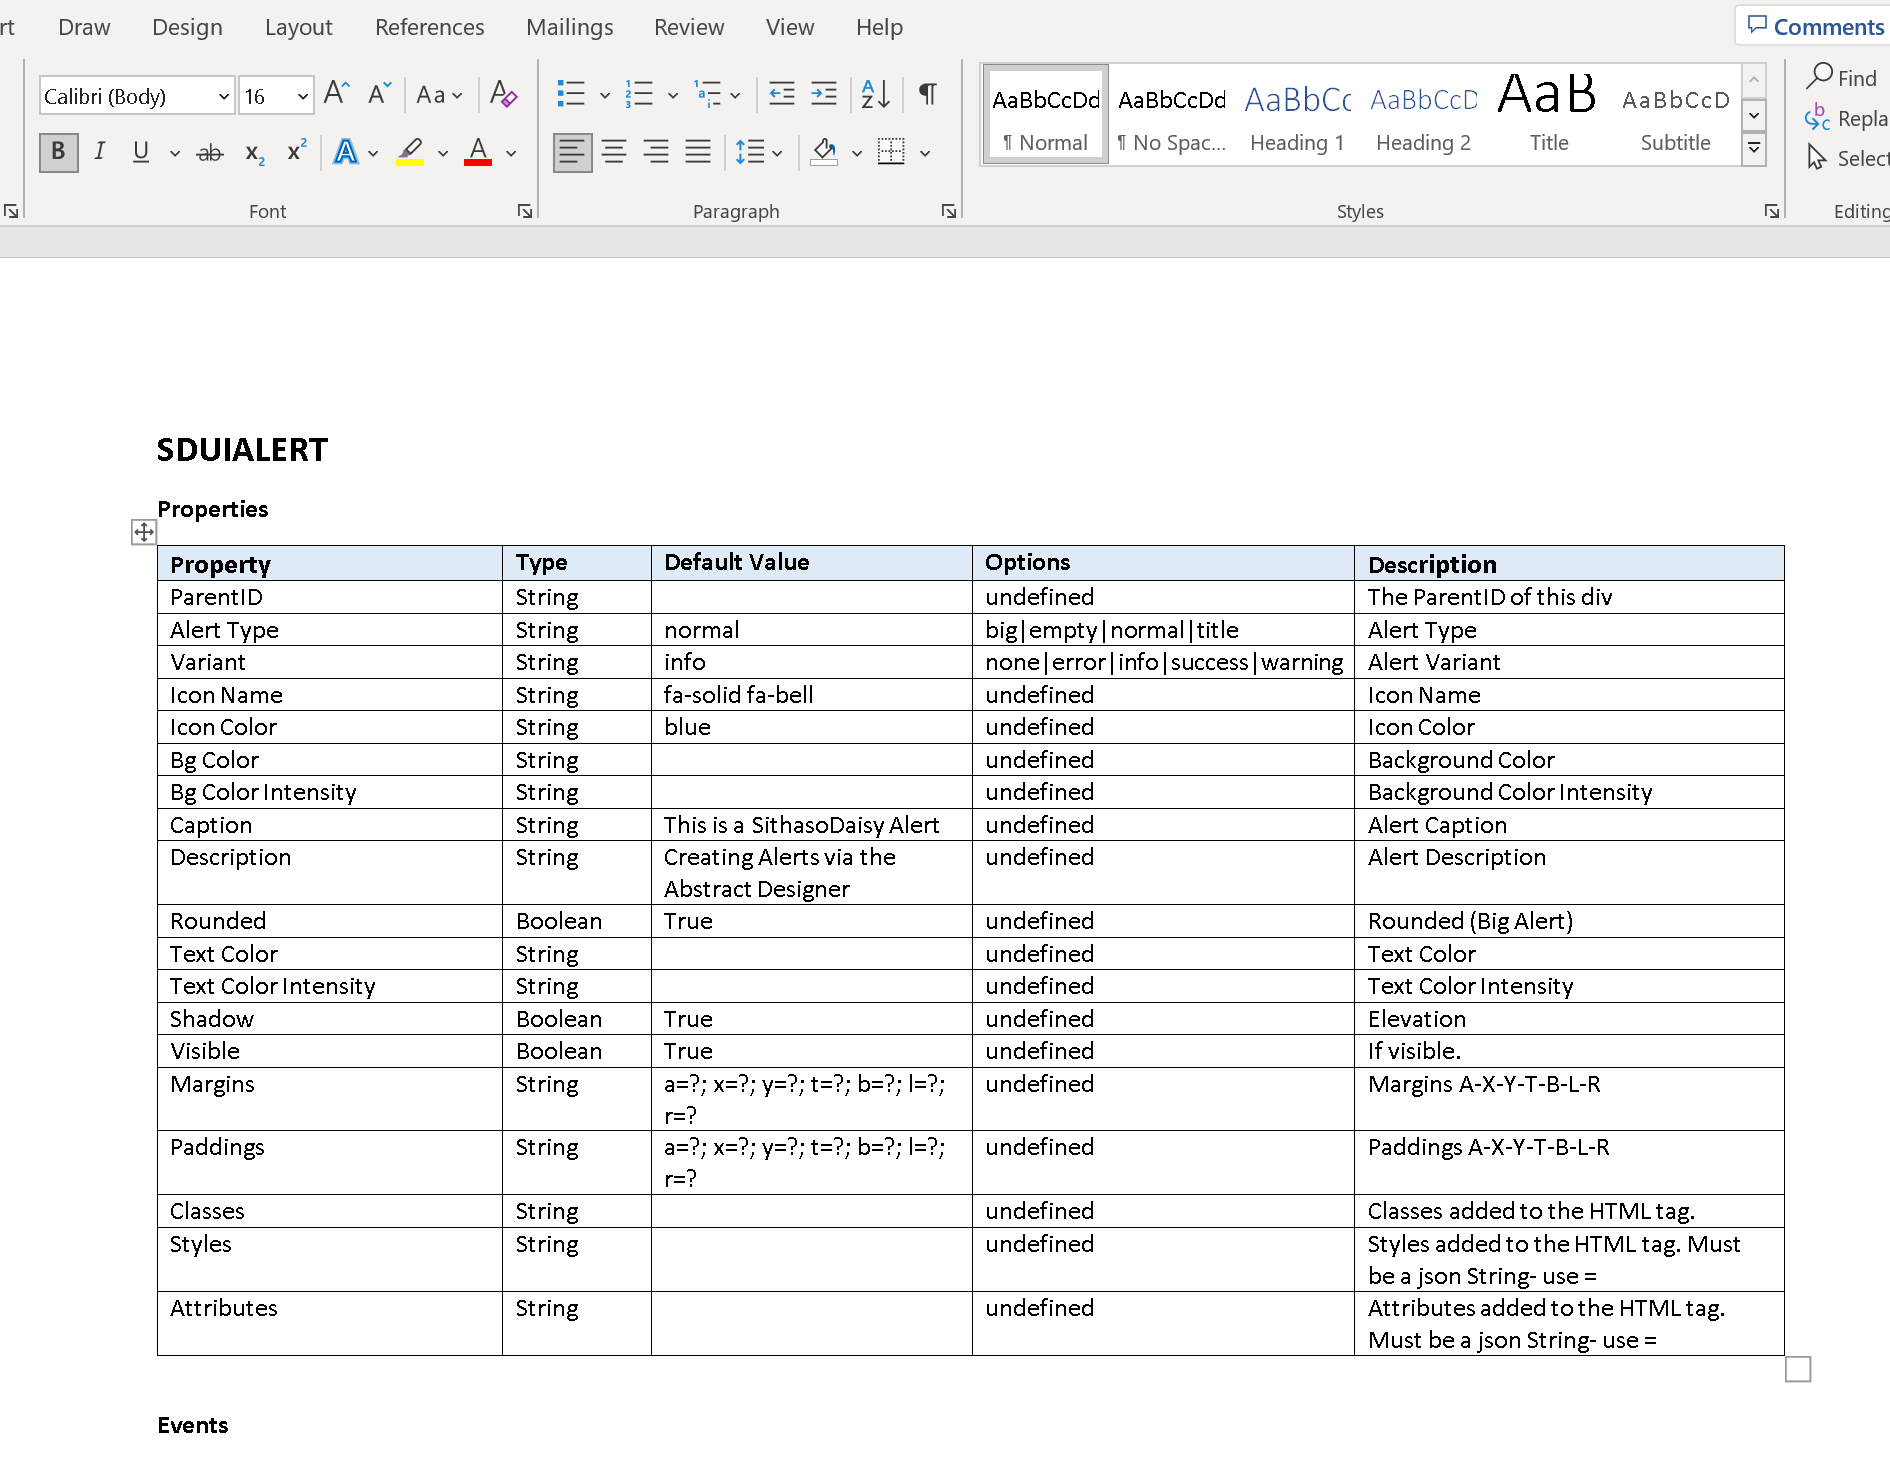Expand bullet library dropdown
Image resolution: width=1890 pixels, height=1460 pixels.
(x=605, y=96)
